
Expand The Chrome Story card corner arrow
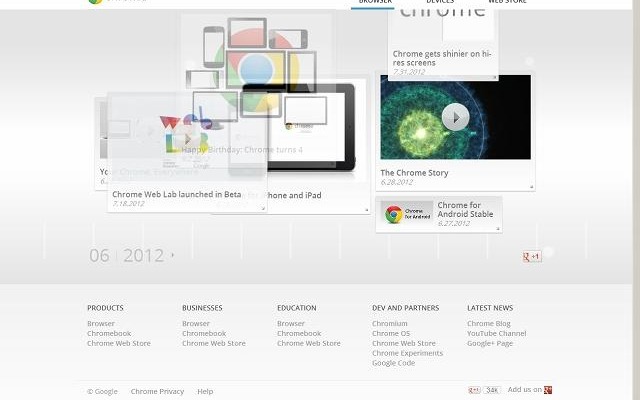[531, 187]
